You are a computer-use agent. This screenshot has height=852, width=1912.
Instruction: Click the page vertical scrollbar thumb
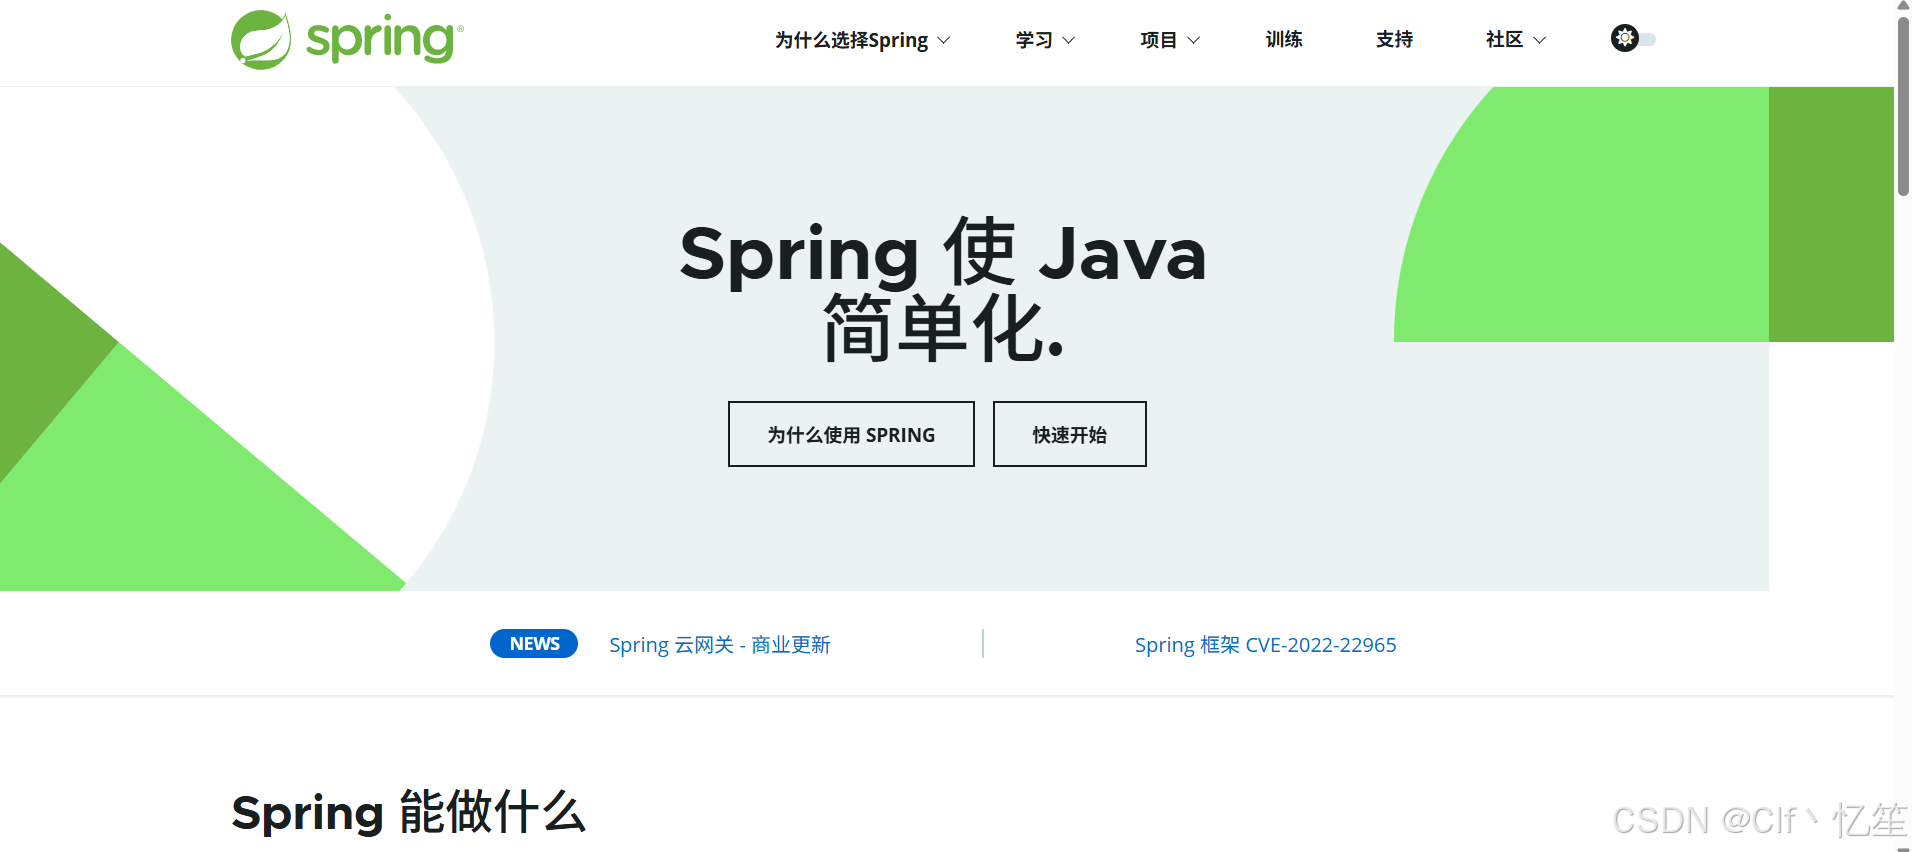point(1903,105)
